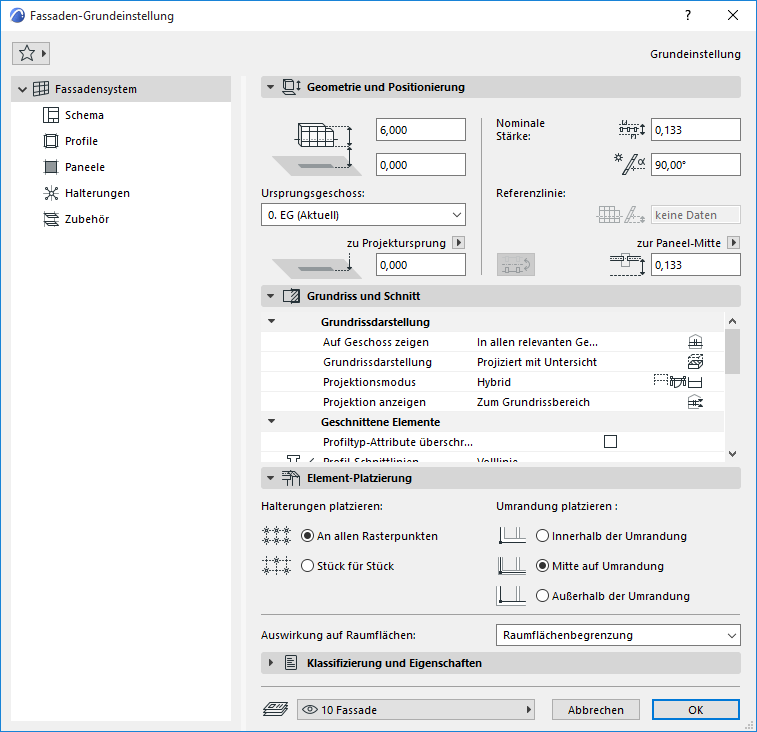The image size is (757, 732).
Task: Open the Paneele settings page
Action: pyautogui.click(x=84, y=167)
